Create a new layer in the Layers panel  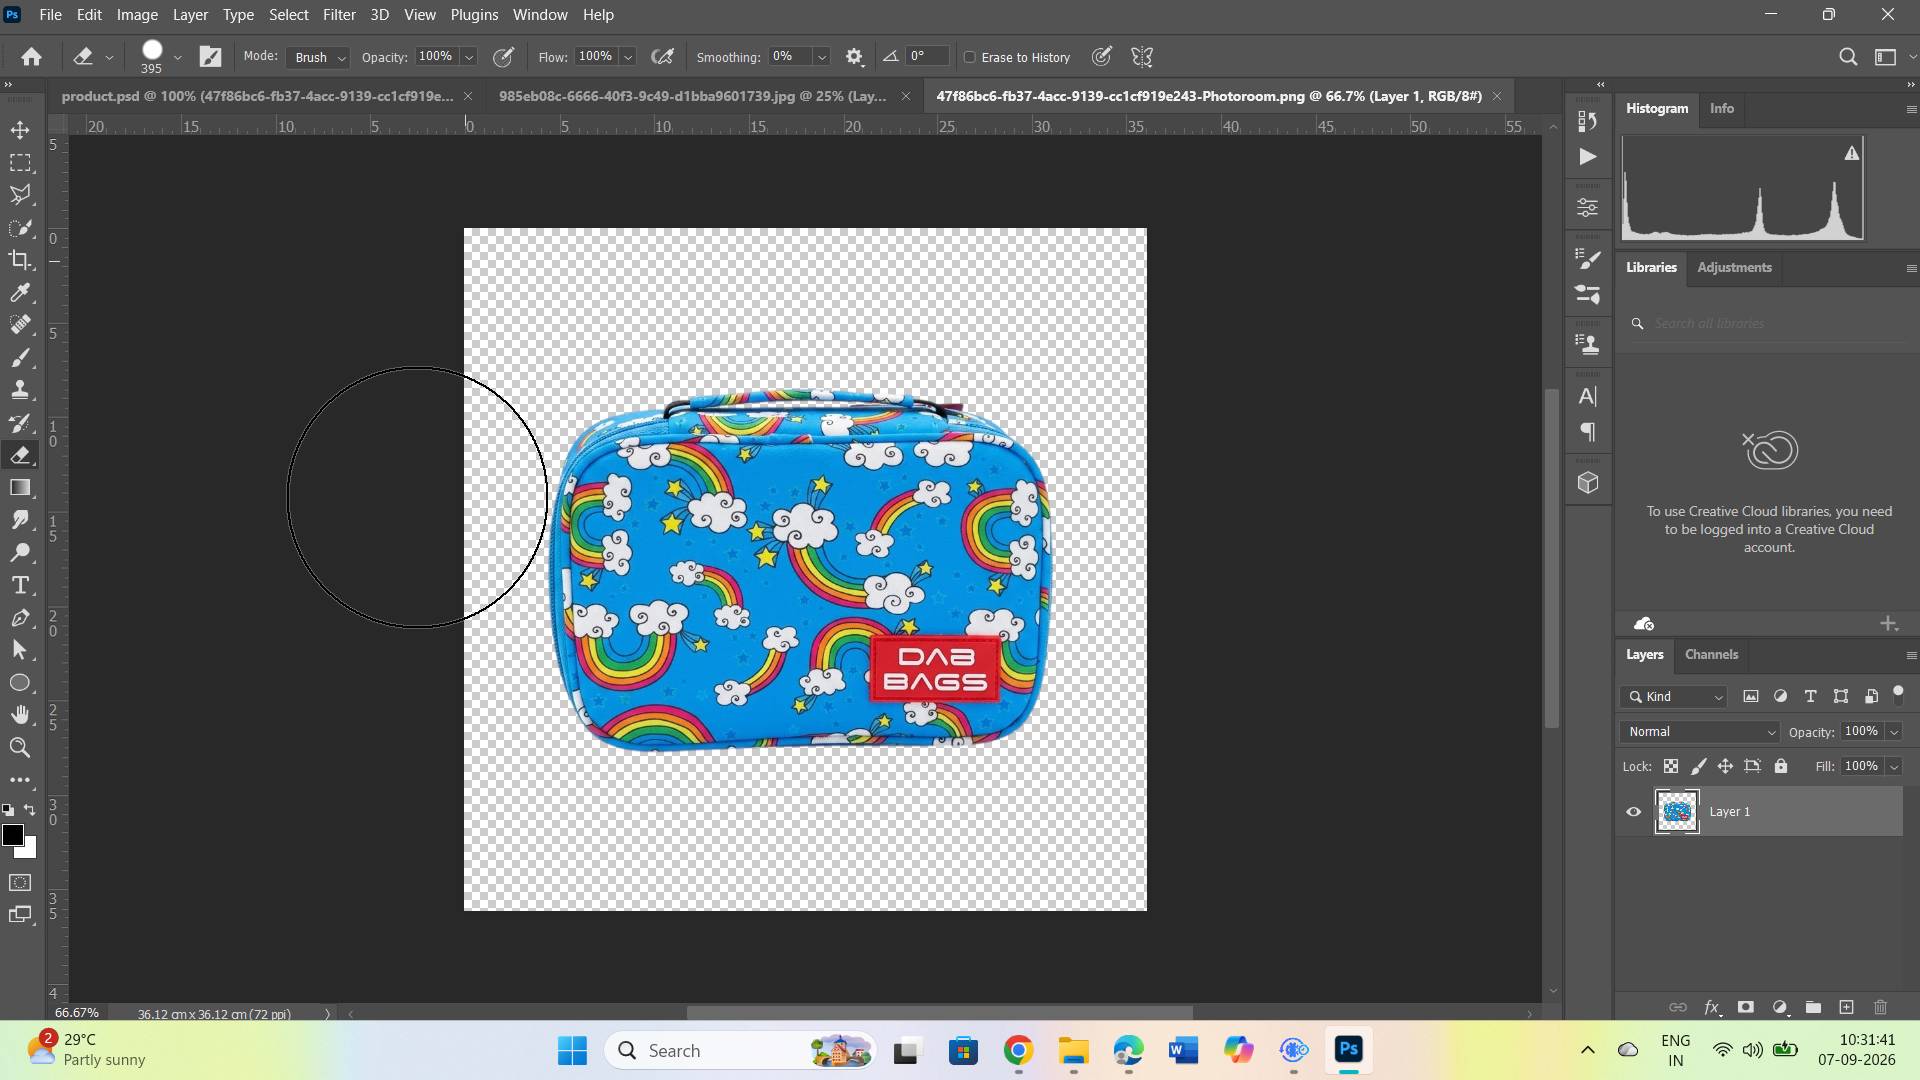click(x=1846, y=1008)
